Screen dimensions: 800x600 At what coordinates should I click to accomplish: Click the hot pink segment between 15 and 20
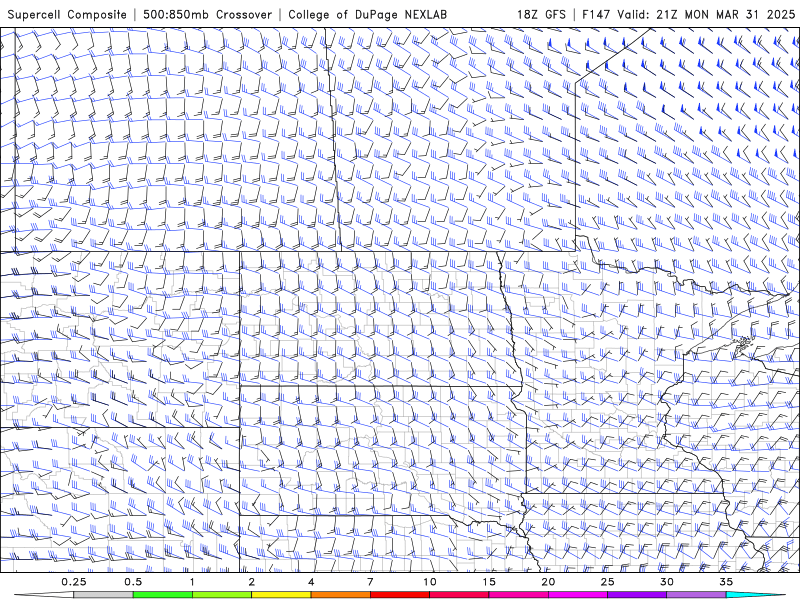(x=518, y=594)
